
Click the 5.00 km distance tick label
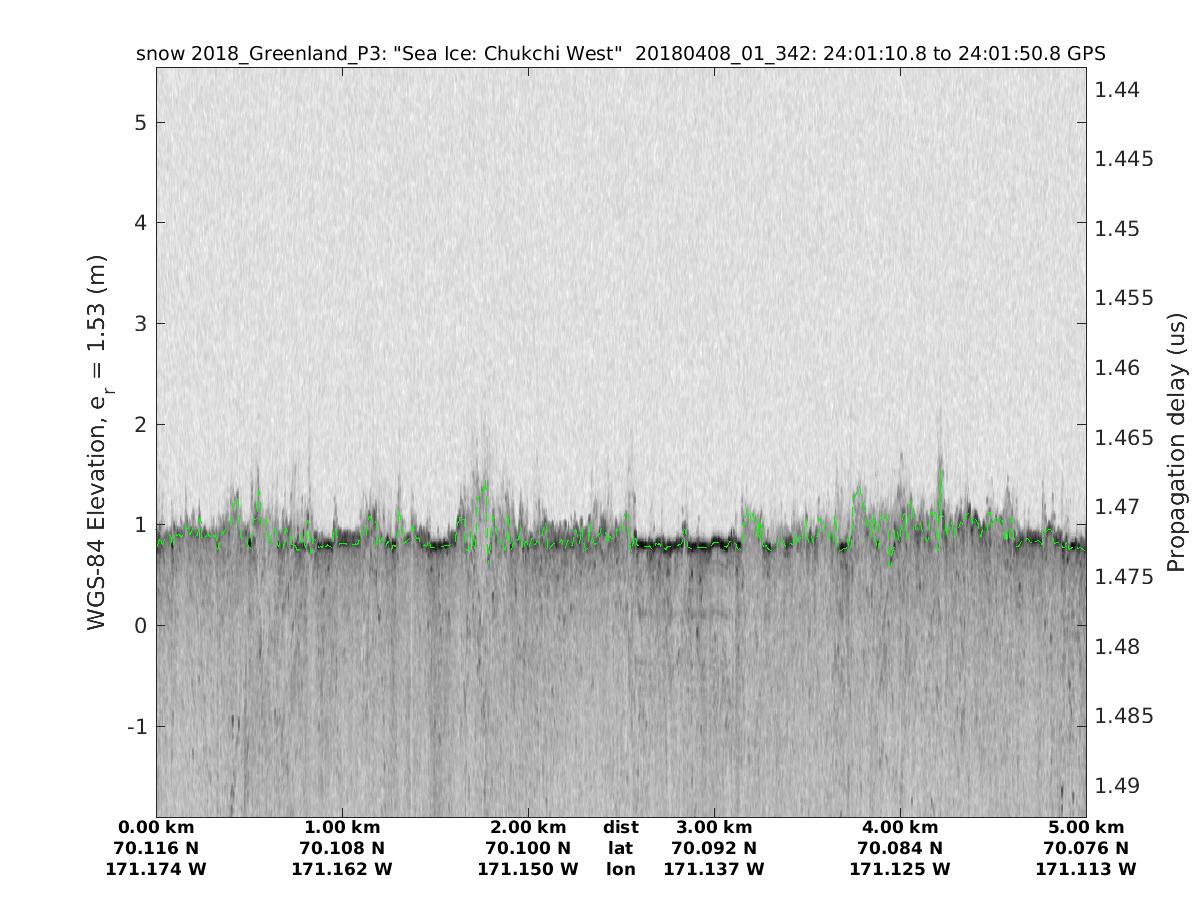[1086, 828]
